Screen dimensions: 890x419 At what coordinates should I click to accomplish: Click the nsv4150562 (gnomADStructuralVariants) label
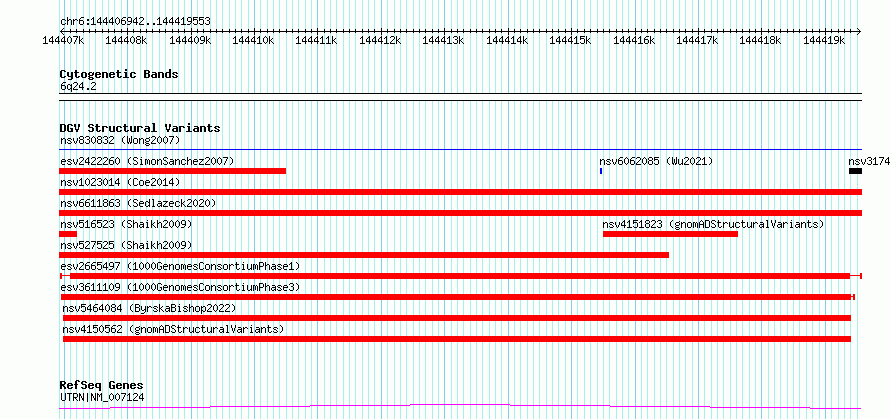pyautogui.click(x=173, y=329)
